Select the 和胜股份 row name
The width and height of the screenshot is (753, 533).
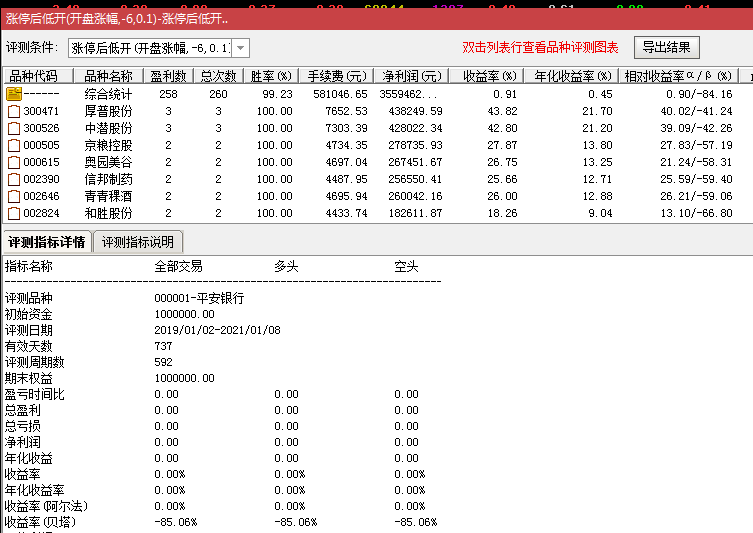[108, 213]
